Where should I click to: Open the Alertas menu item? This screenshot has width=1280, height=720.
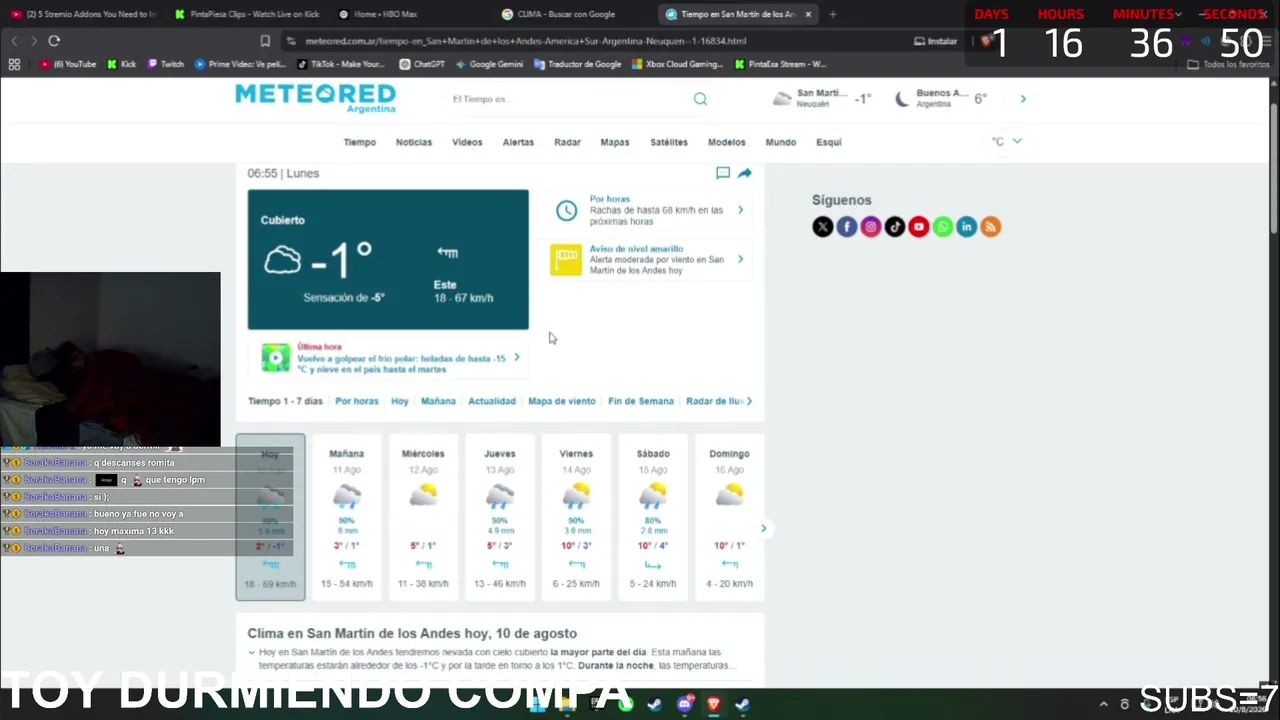(x=518, y=142)
